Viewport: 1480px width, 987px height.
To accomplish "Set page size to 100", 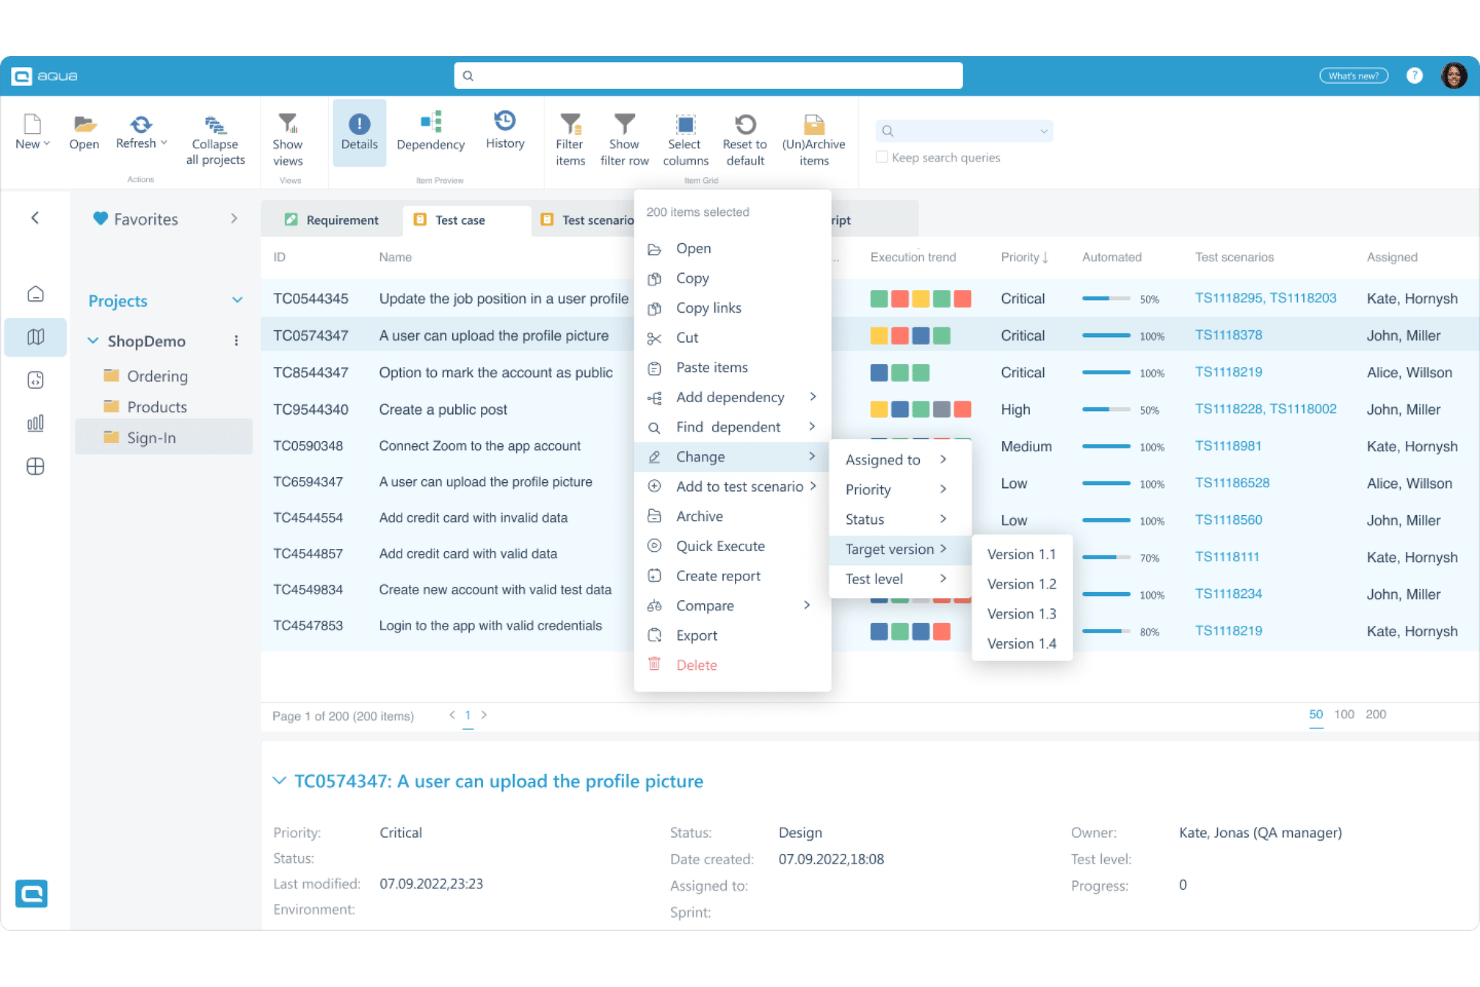I will click(1344, 714).
